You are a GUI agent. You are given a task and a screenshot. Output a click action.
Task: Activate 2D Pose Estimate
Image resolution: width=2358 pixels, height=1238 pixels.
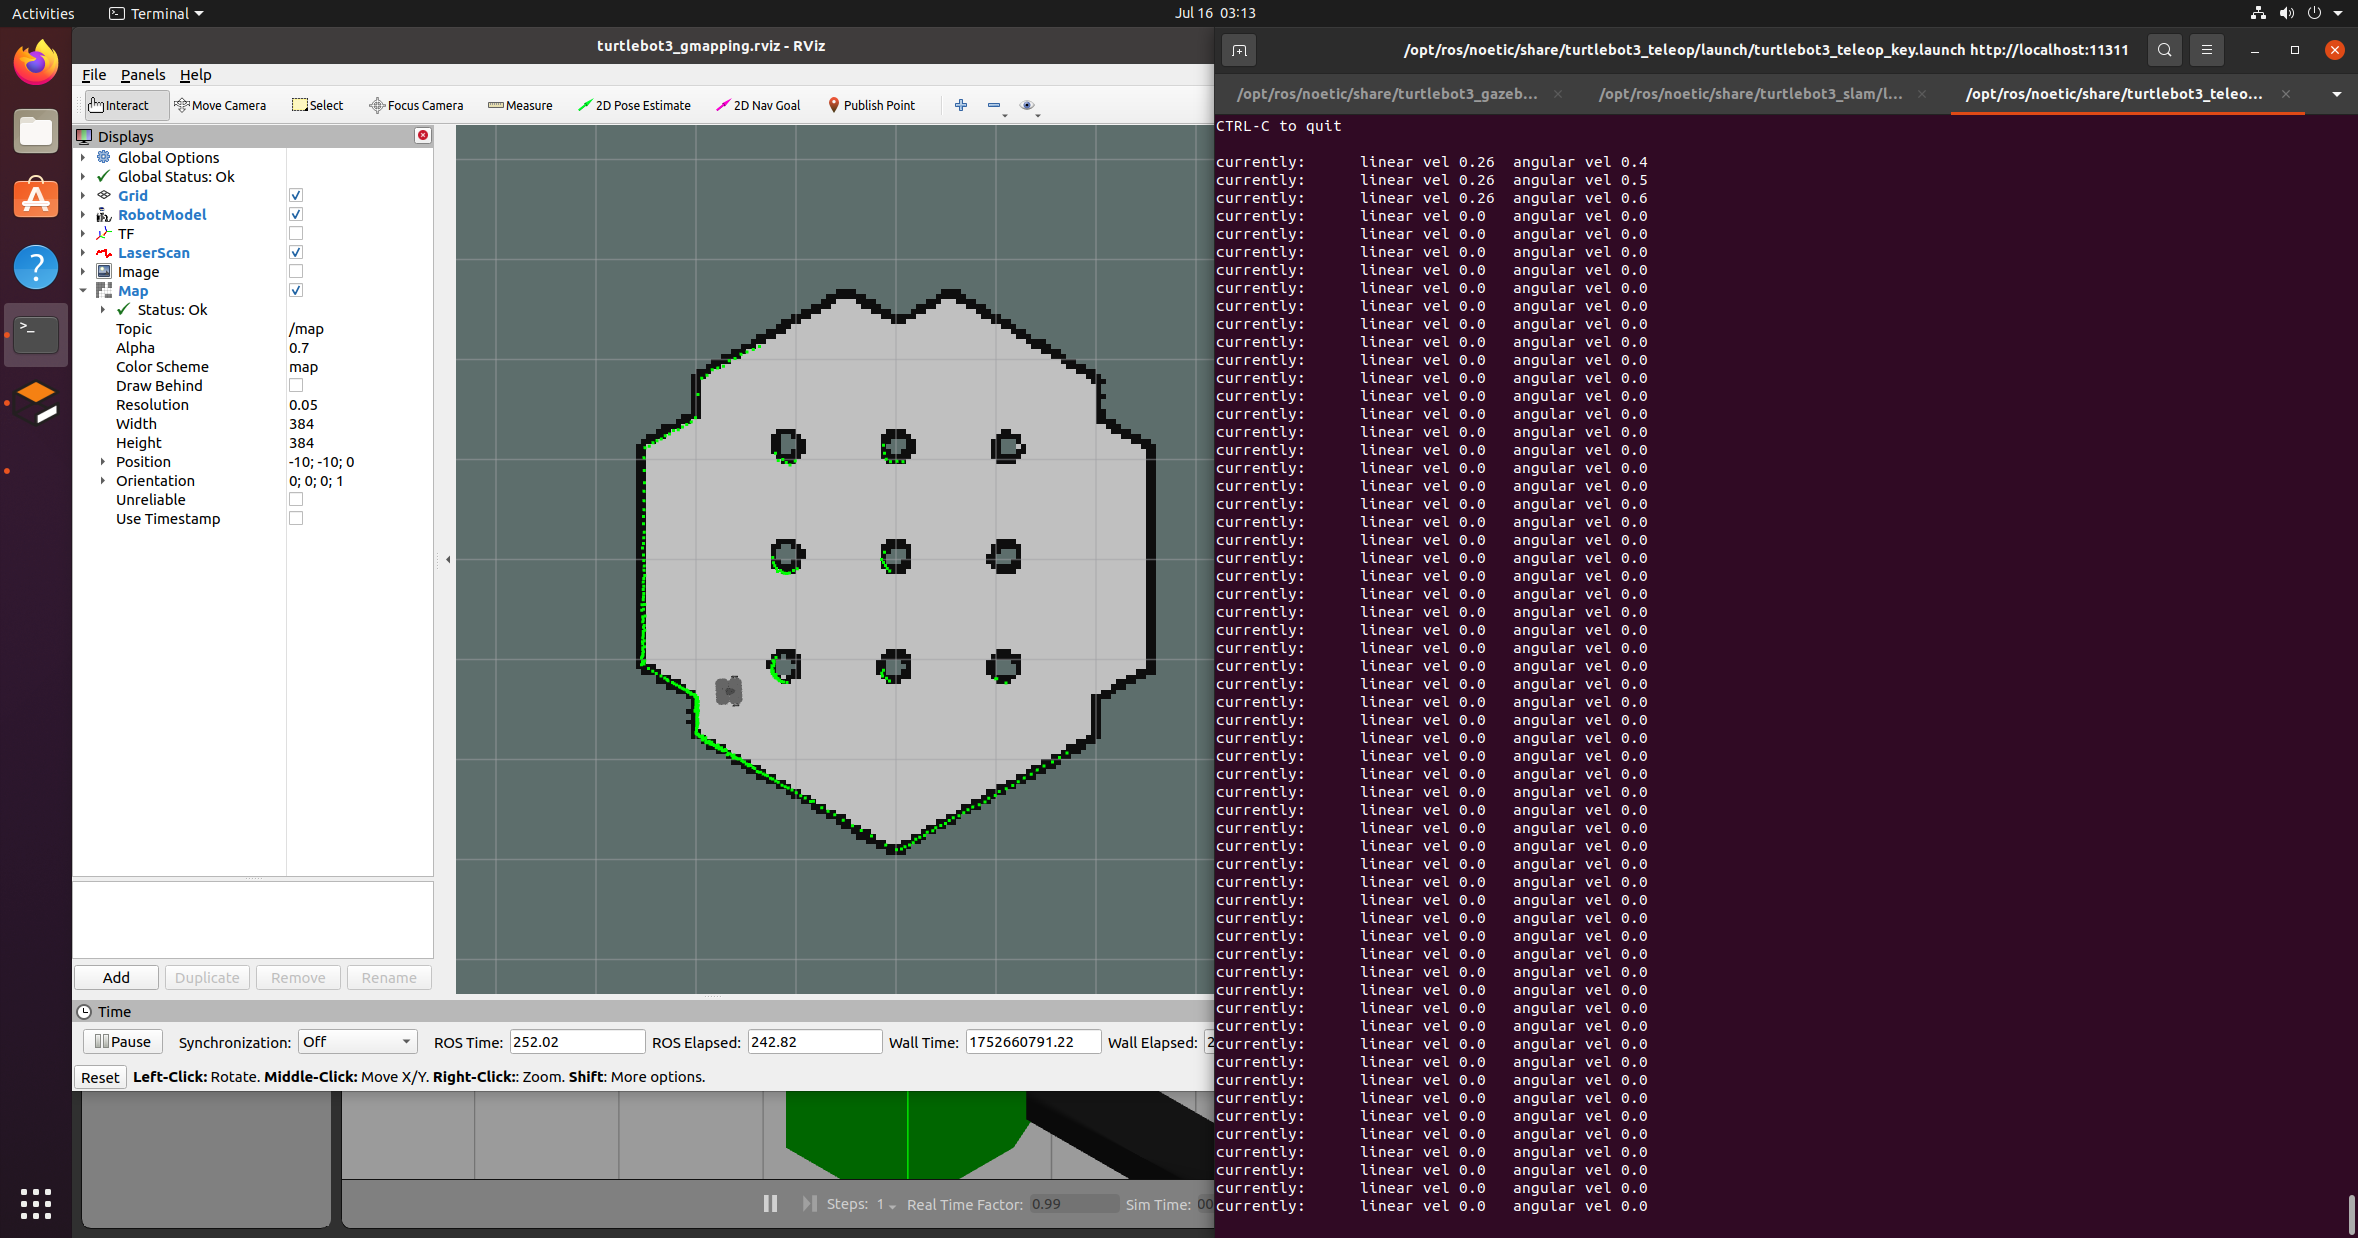[636, 105]
